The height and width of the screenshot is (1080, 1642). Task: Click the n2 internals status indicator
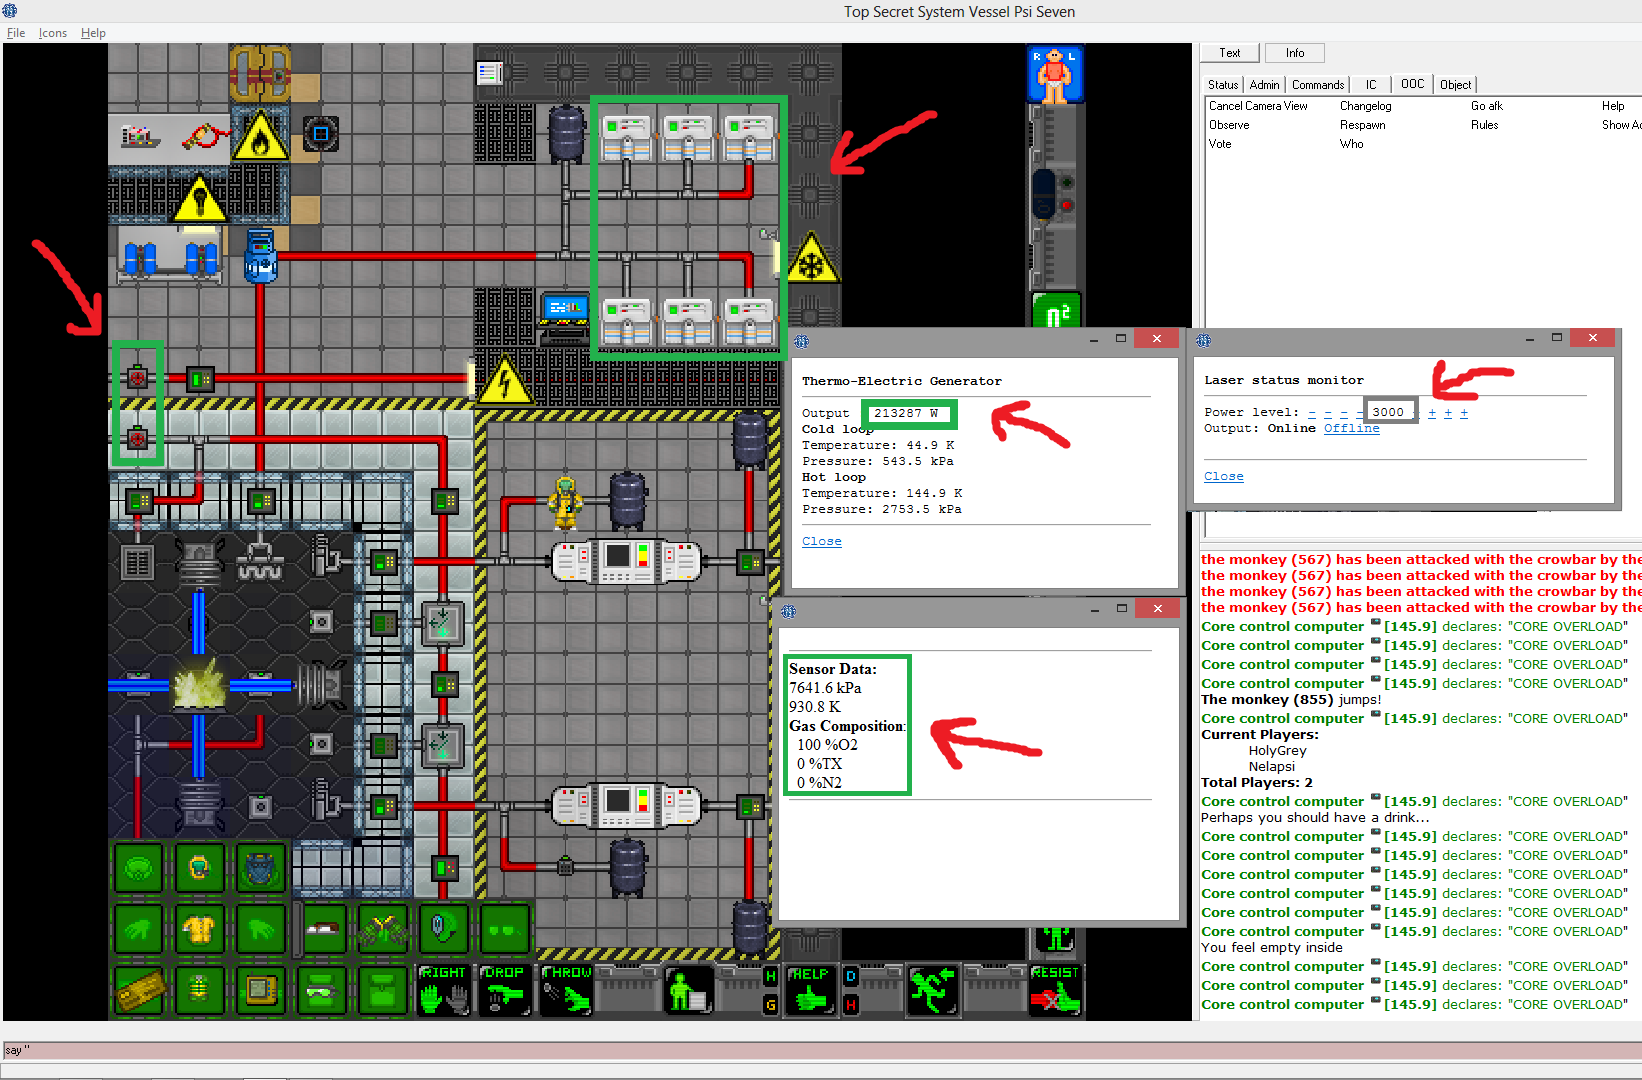[1057, 311]
